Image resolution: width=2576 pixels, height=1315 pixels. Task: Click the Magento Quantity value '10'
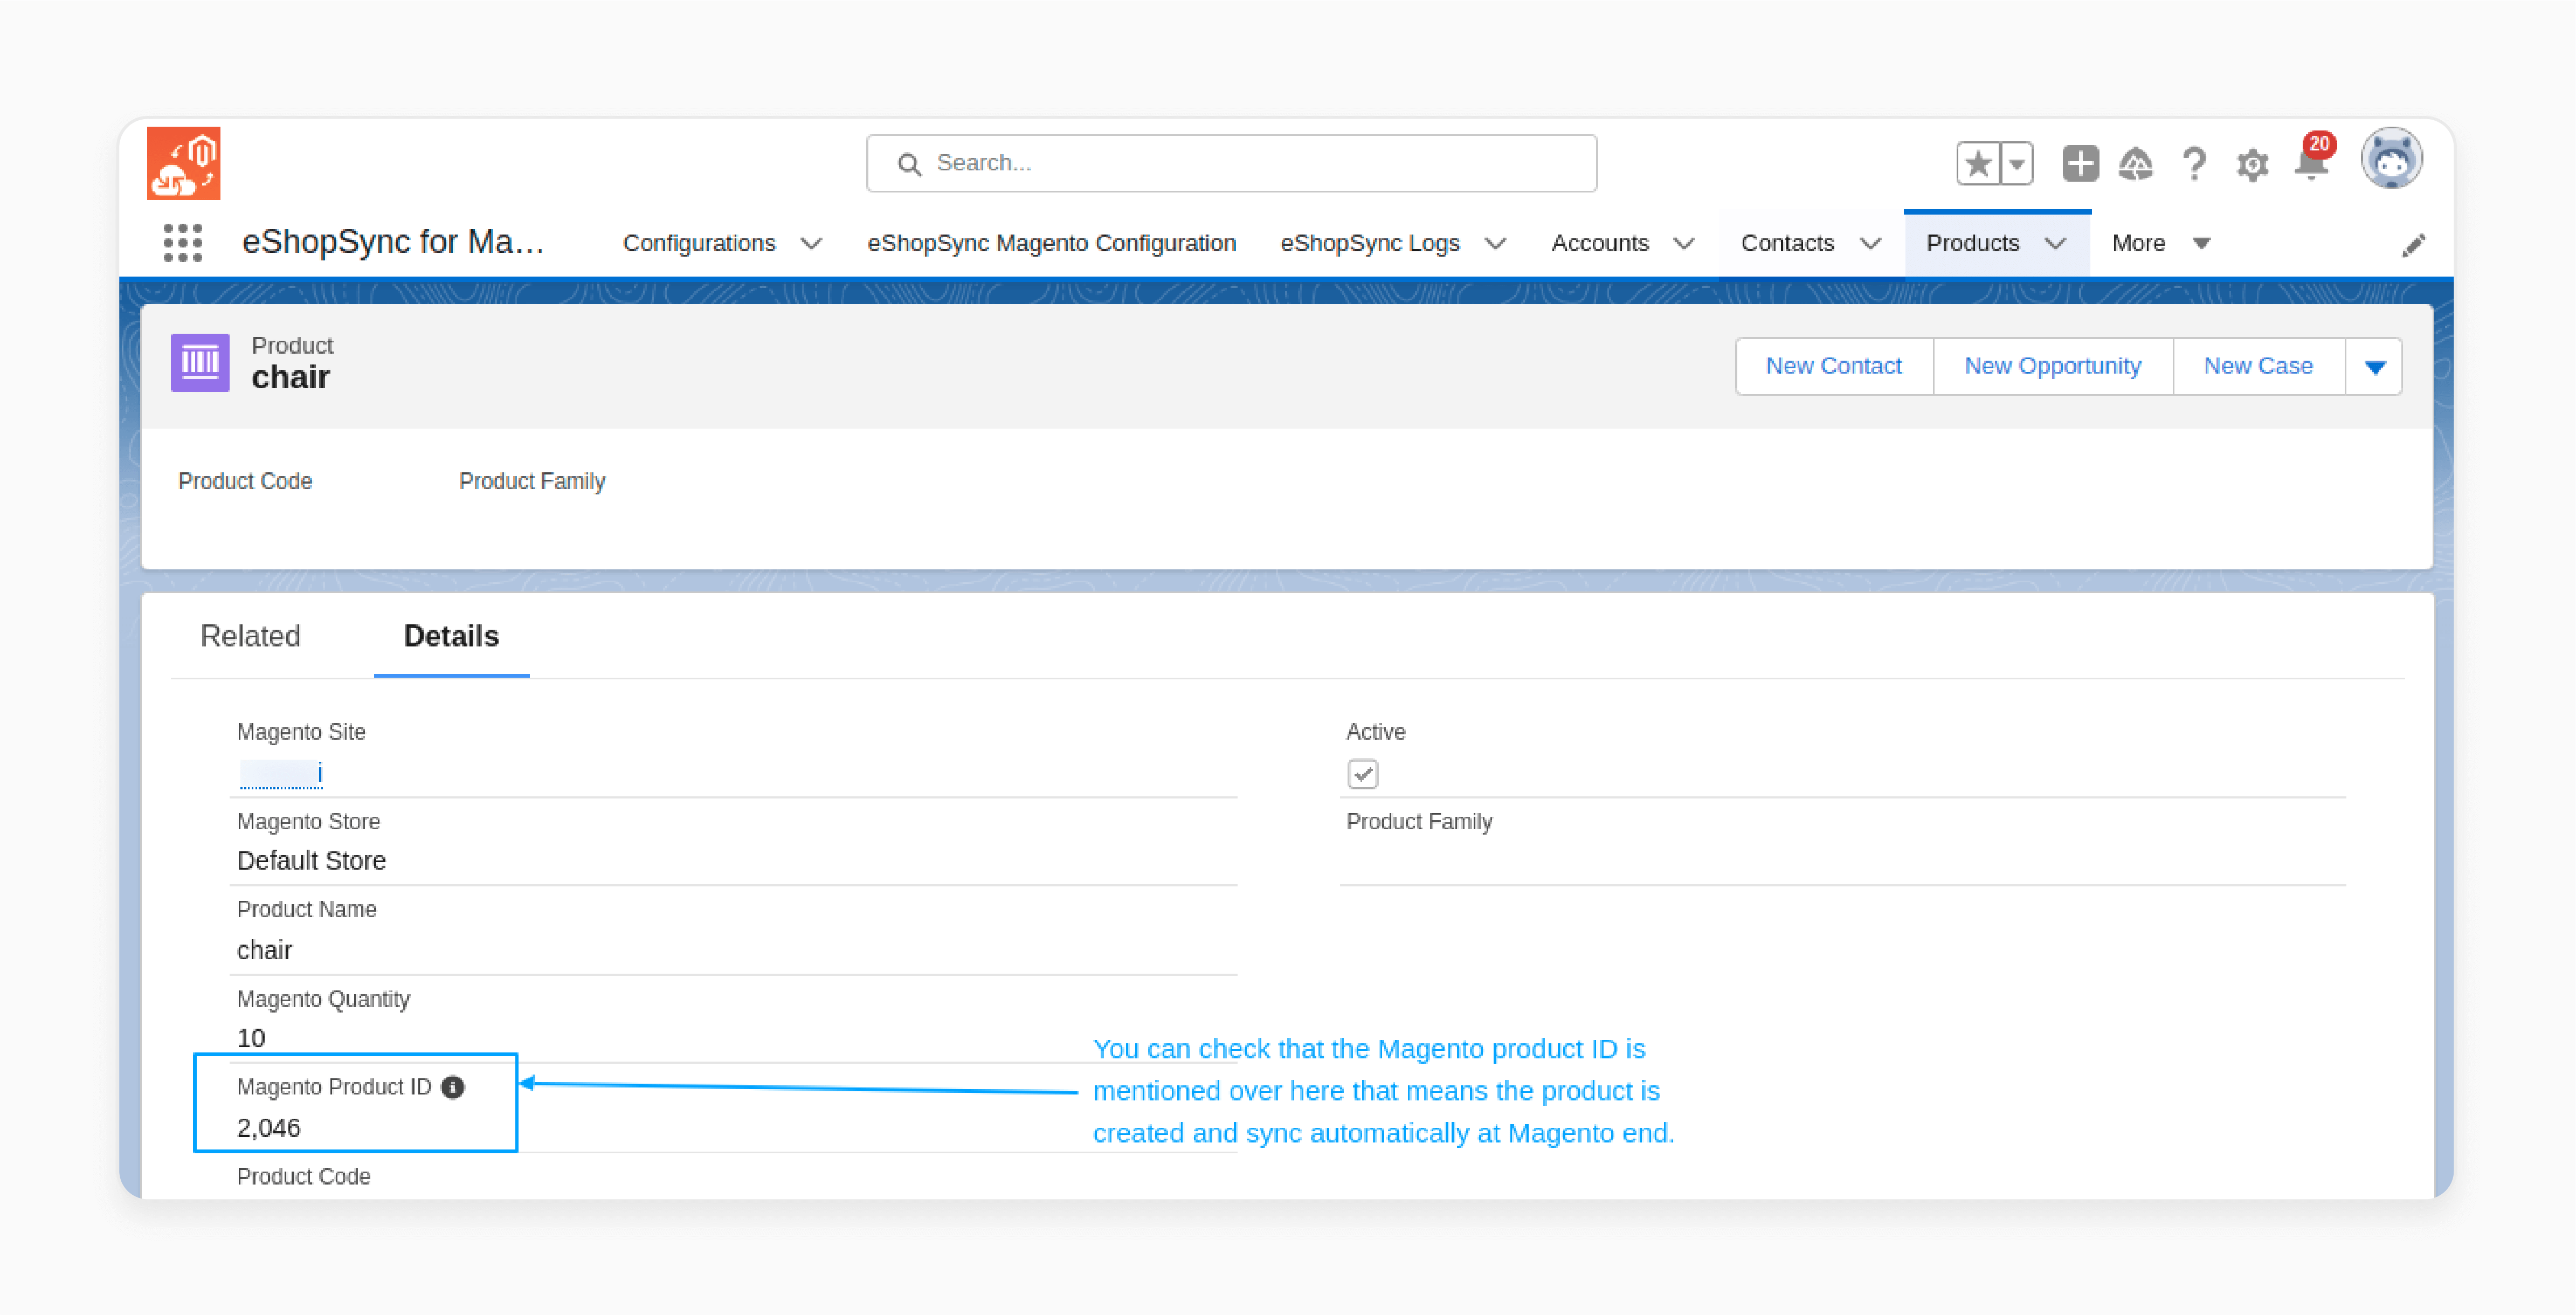point(251,1039)
